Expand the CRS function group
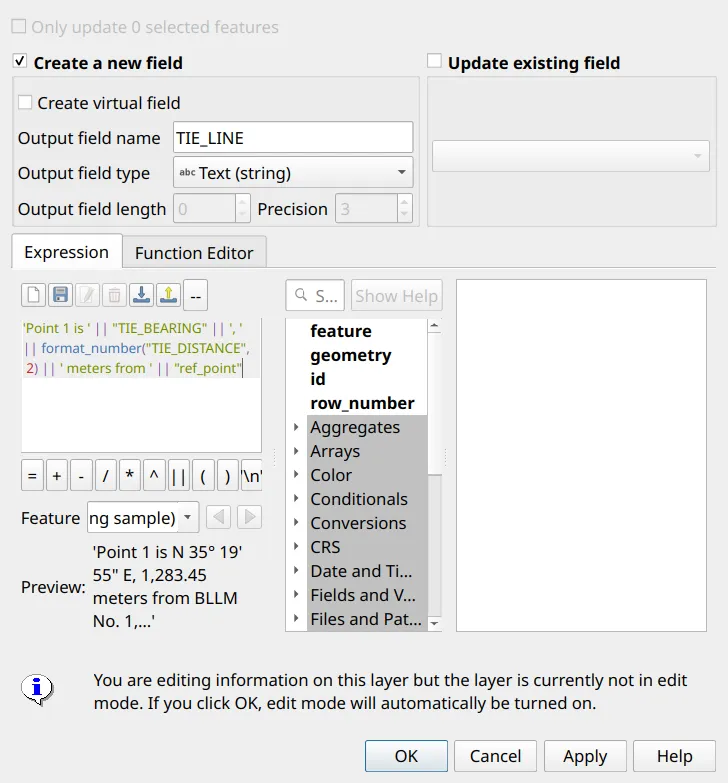 point(296,546)
